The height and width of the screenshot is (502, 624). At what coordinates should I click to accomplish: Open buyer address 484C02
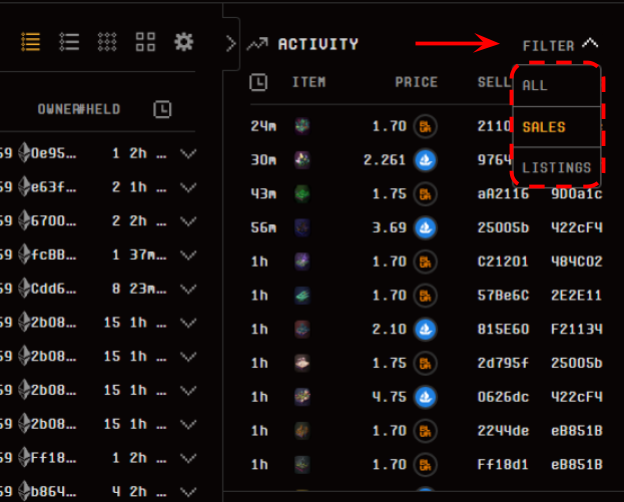[x=577, y=262]
